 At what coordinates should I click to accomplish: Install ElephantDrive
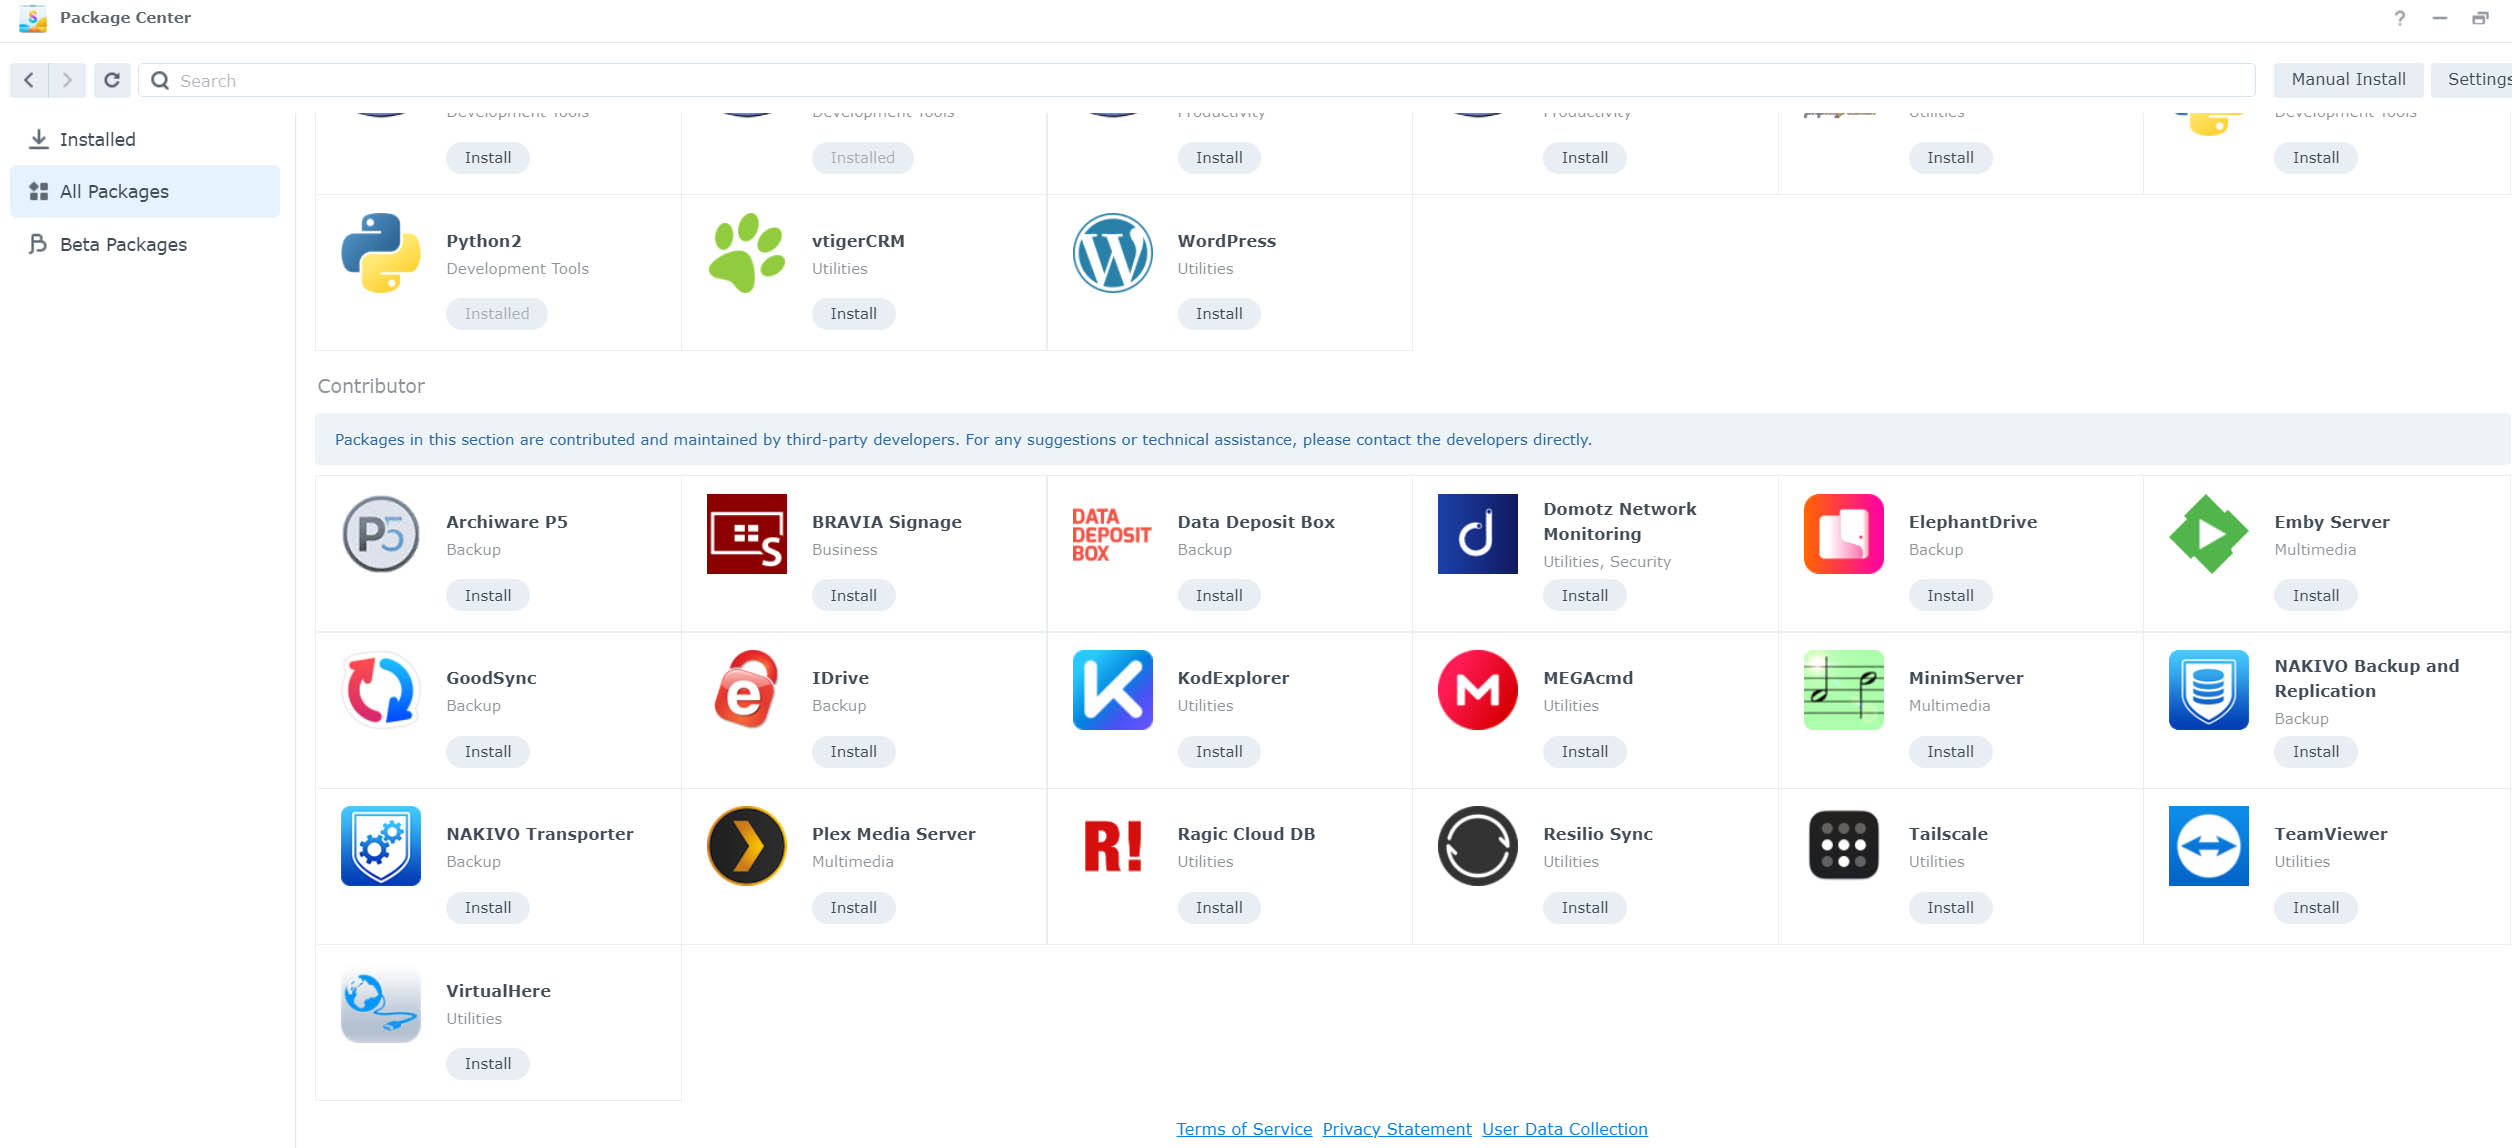tap(1950, 596)
